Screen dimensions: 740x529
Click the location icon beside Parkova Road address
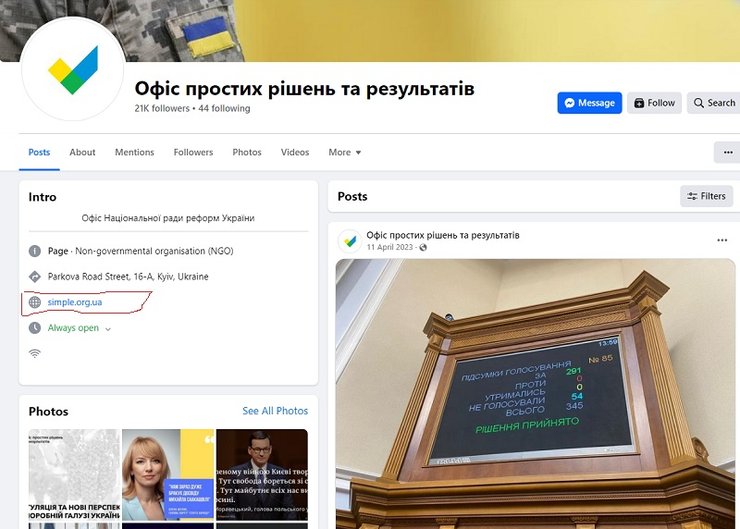pyautogui.click(x=35, y=277)
